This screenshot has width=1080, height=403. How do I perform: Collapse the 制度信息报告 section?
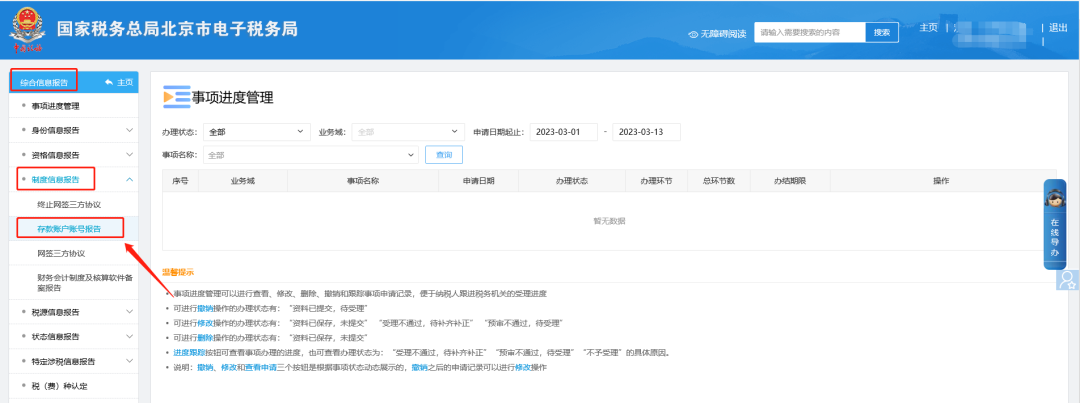(x=129, y=180)
